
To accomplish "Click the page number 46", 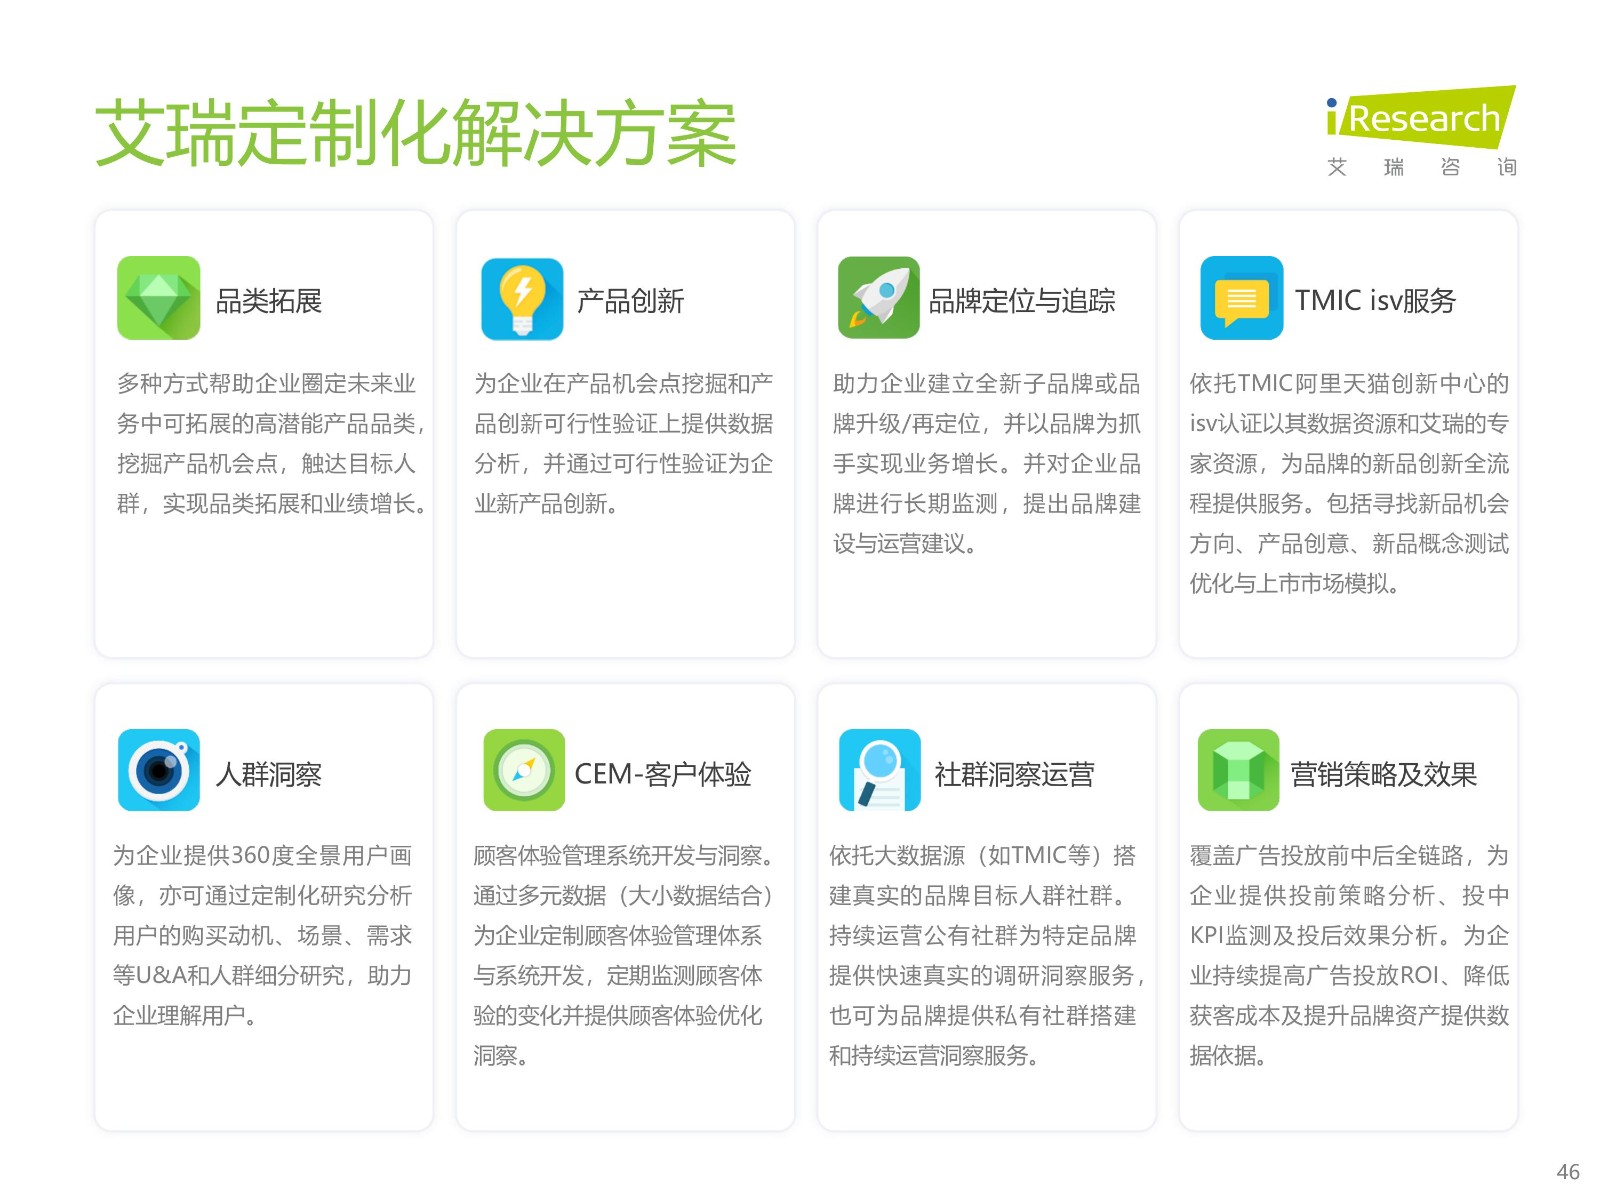I will pos(1568,1172).
